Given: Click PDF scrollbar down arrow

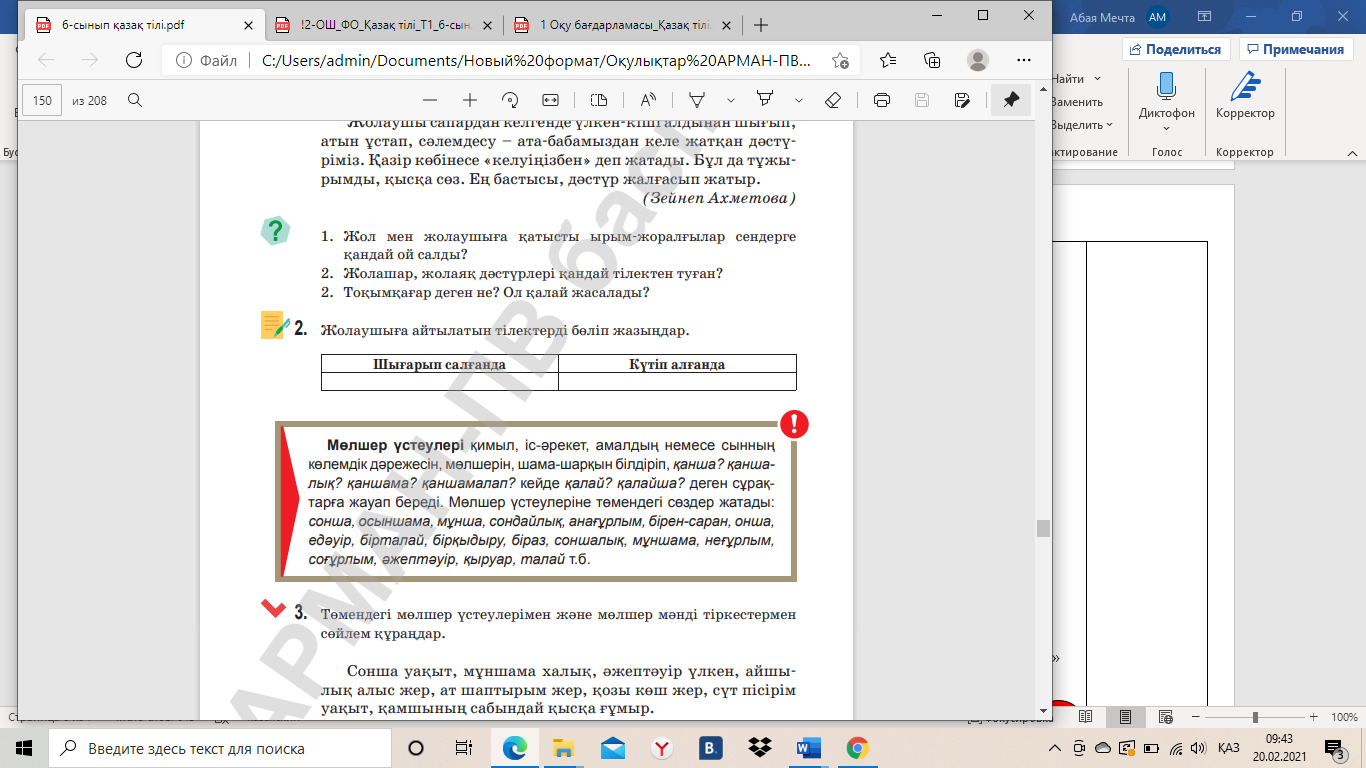Looking at the screenshot, I should (x=1043, y=709).
